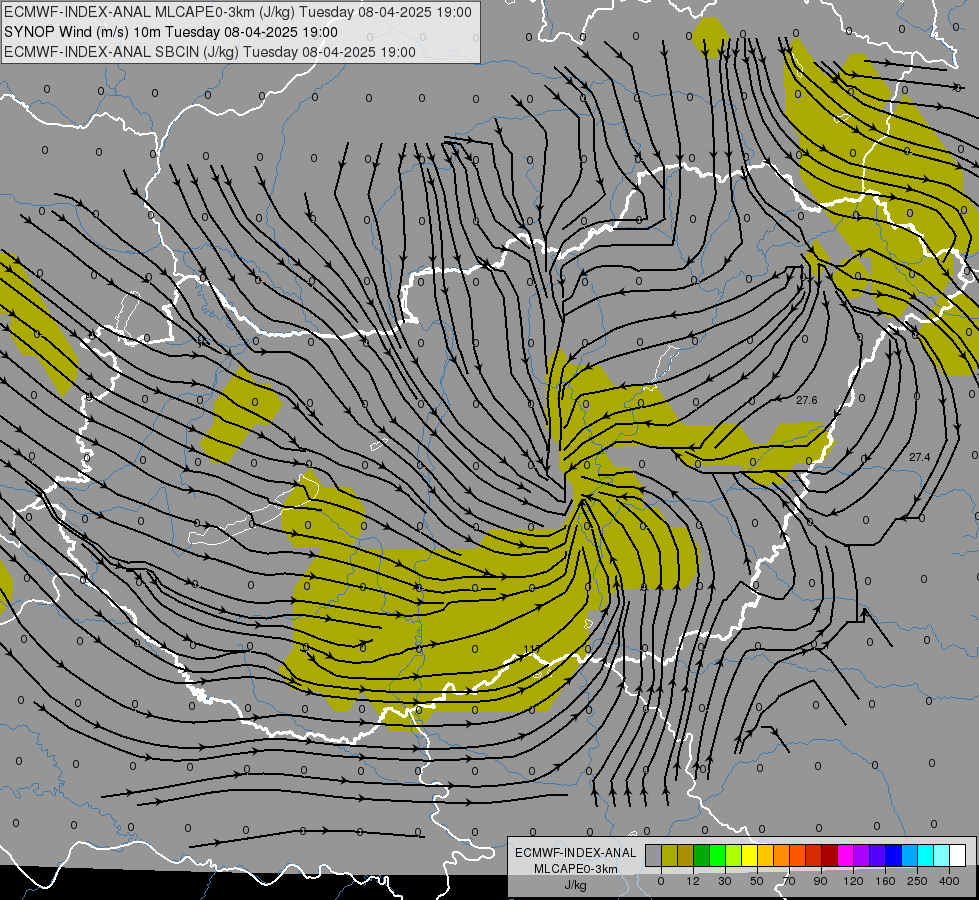Select the legend tick label 120
Screen dimensions: 979x900
(x=854, y=881)
